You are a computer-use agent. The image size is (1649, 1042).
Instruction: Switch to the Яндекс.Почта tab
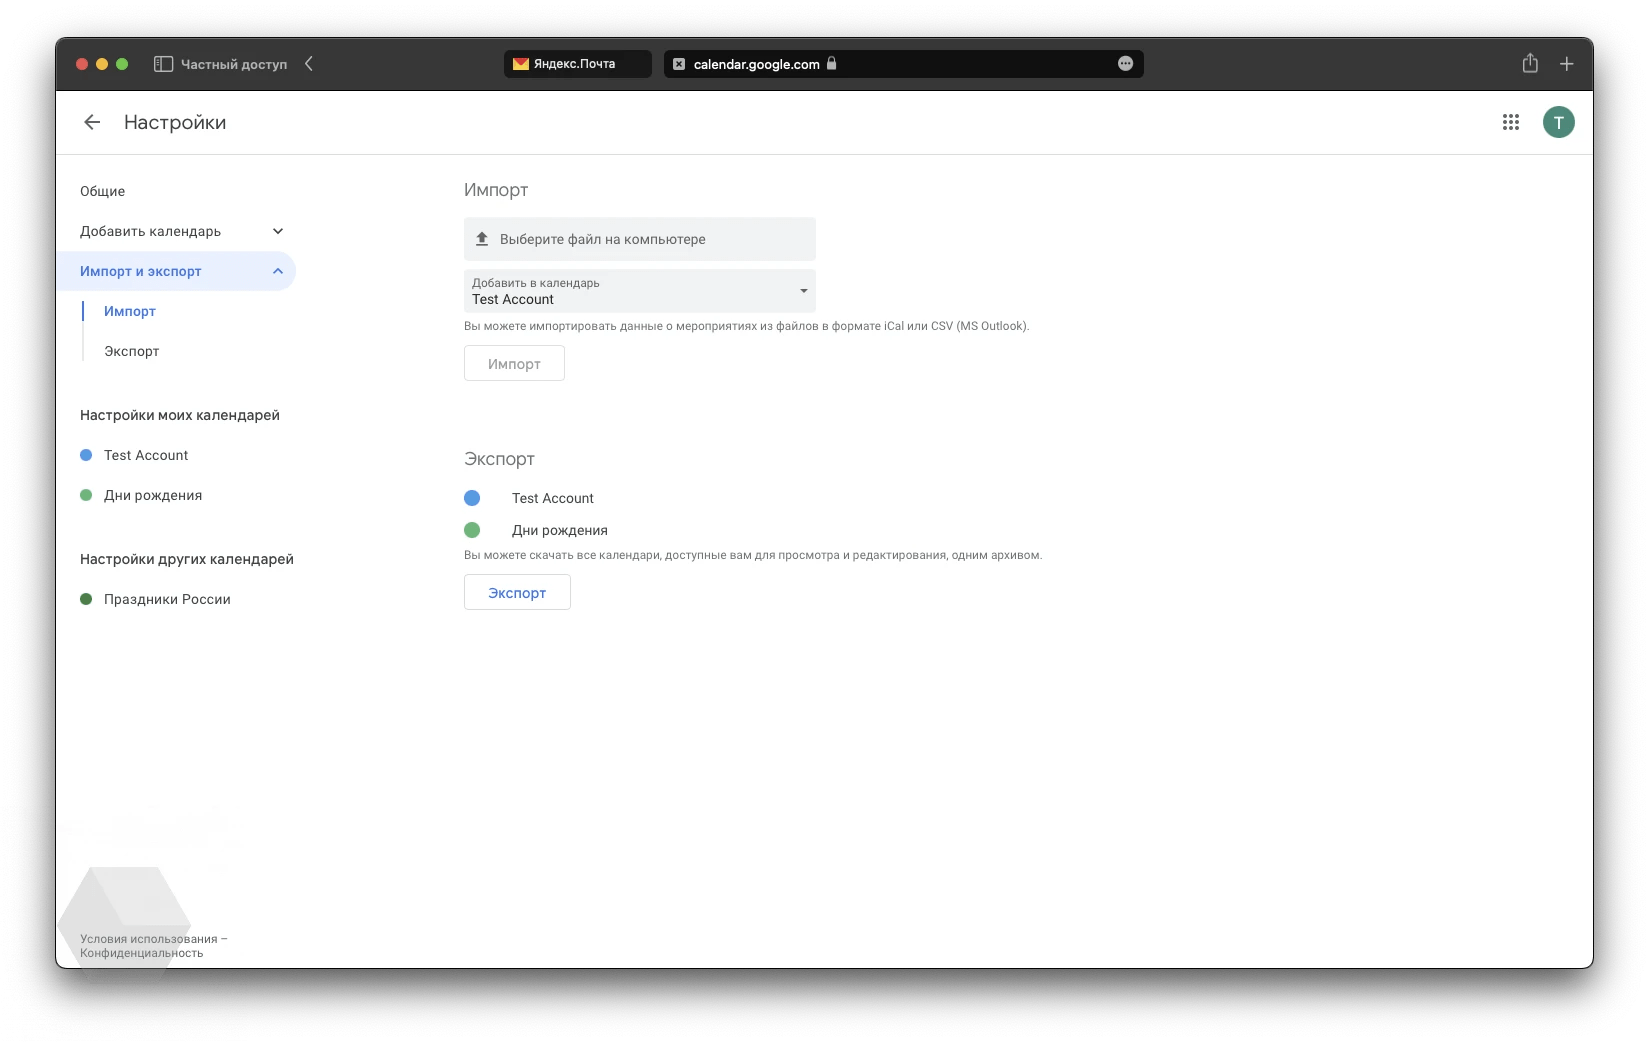pyautogui.click(x=577, y=64)
